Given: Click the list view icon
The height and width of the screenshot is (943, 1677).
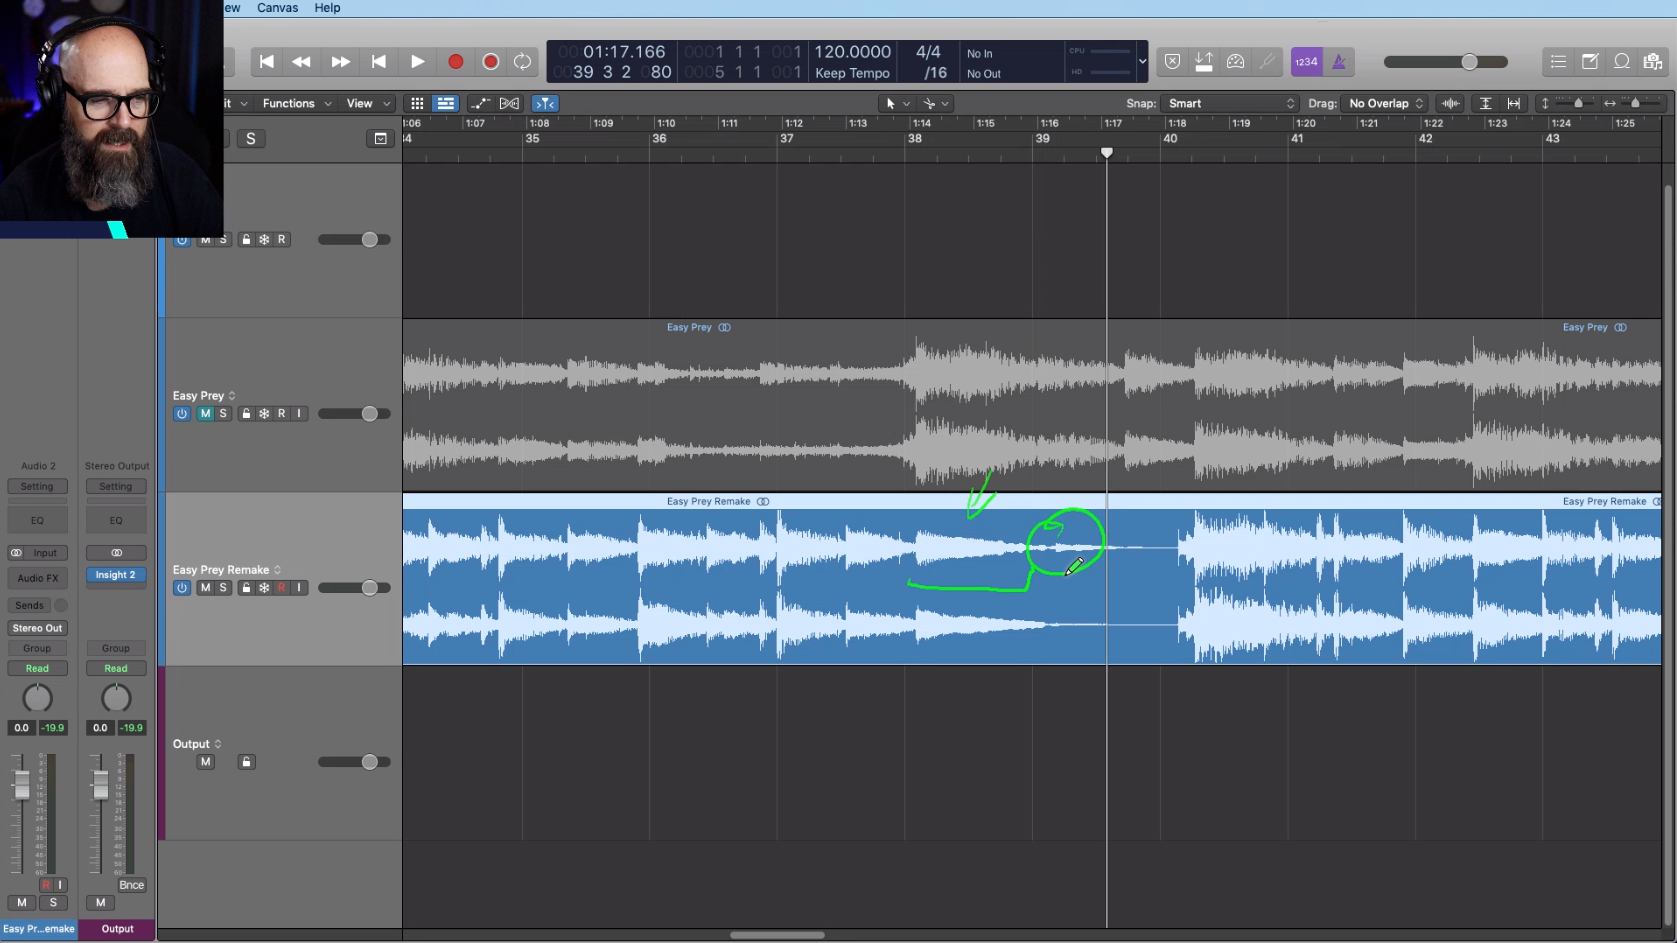Looking at the screenshot, I should (x=446, y=104).
